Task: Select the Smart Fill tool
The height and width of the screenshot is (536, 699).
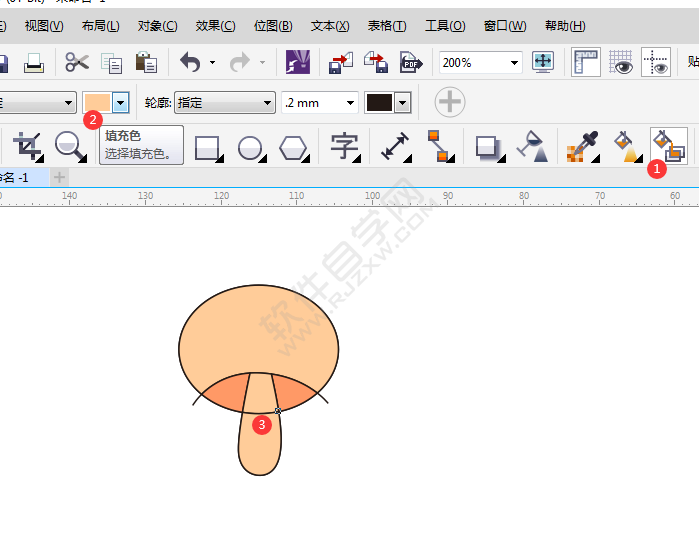Action: click(668, 146)
